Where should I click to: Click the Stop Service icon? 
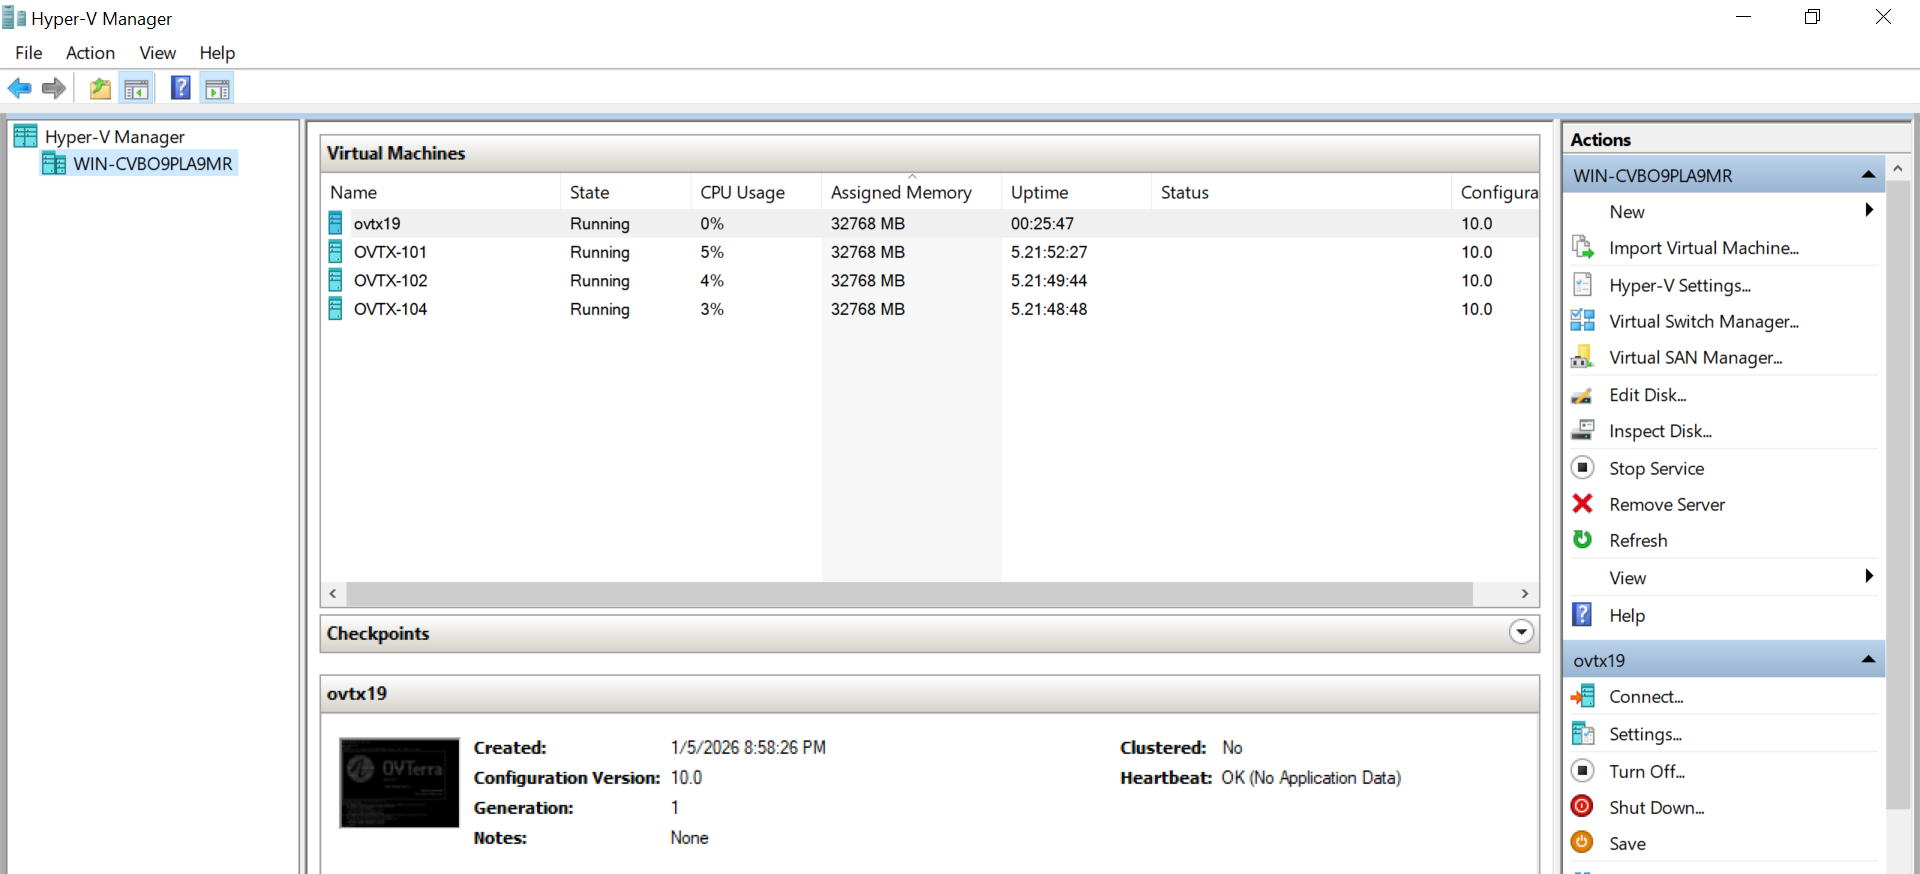coord(1582,468)
